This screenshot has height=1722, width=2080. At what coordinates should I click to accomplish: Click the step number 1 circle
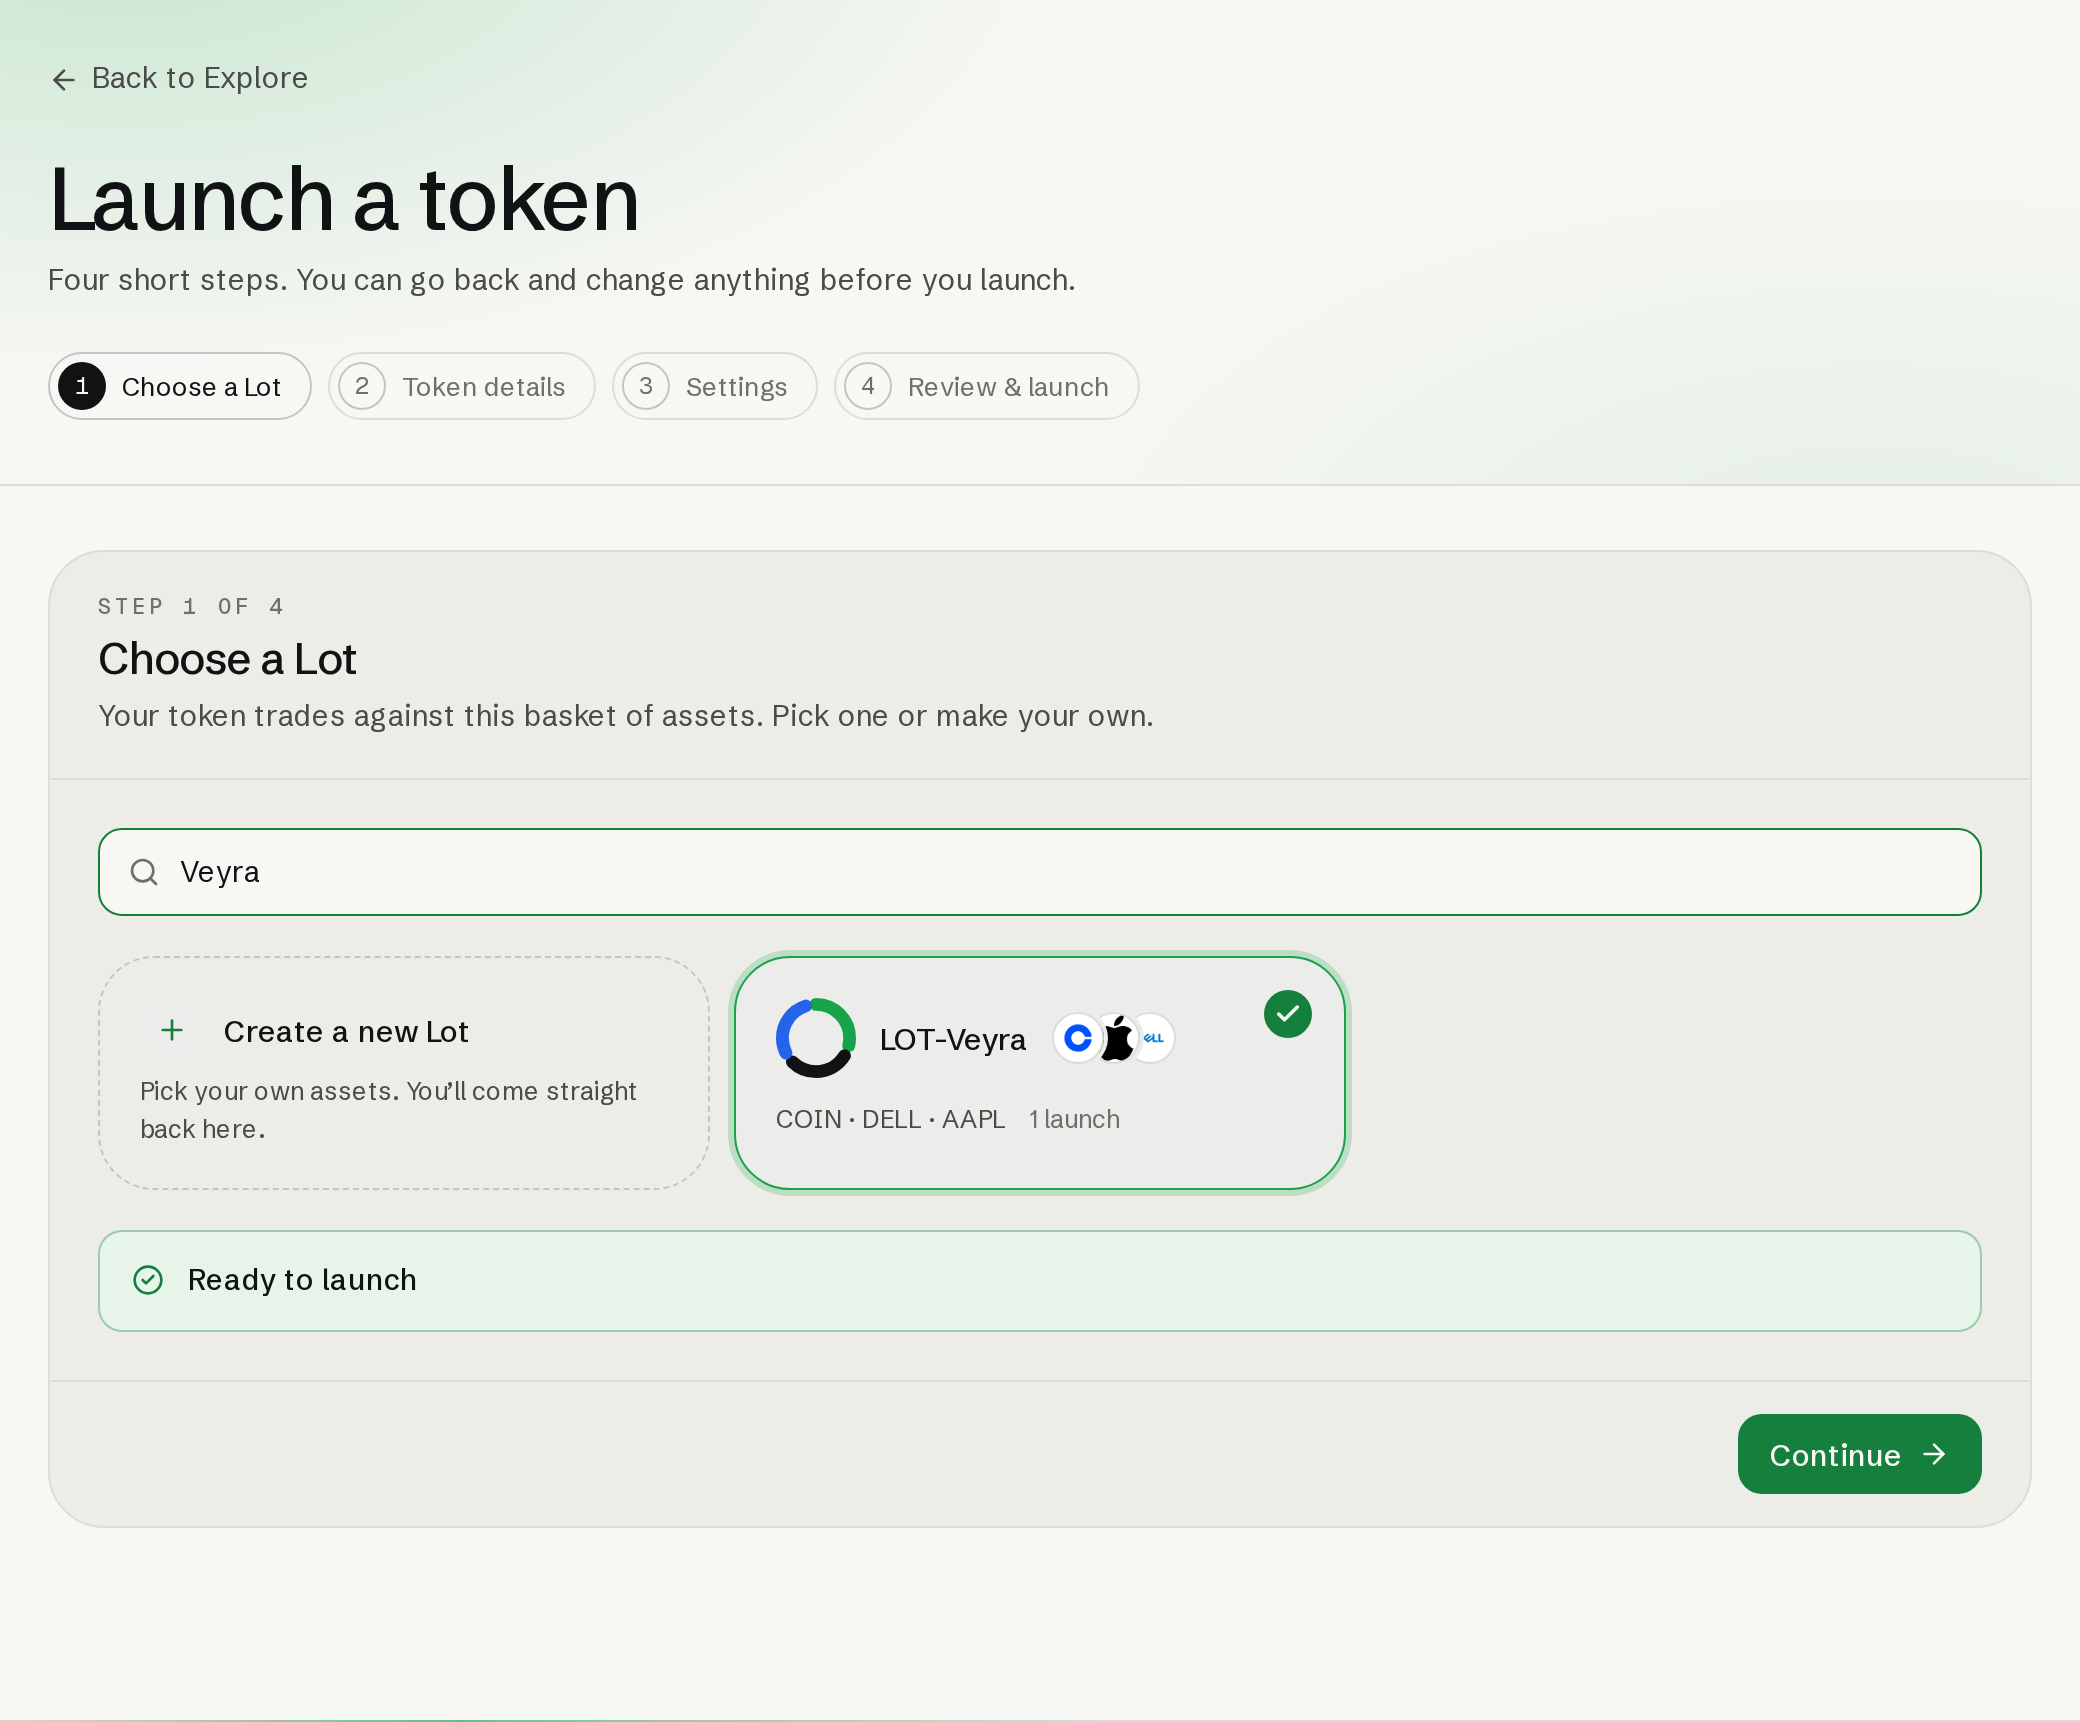point(82,386)
